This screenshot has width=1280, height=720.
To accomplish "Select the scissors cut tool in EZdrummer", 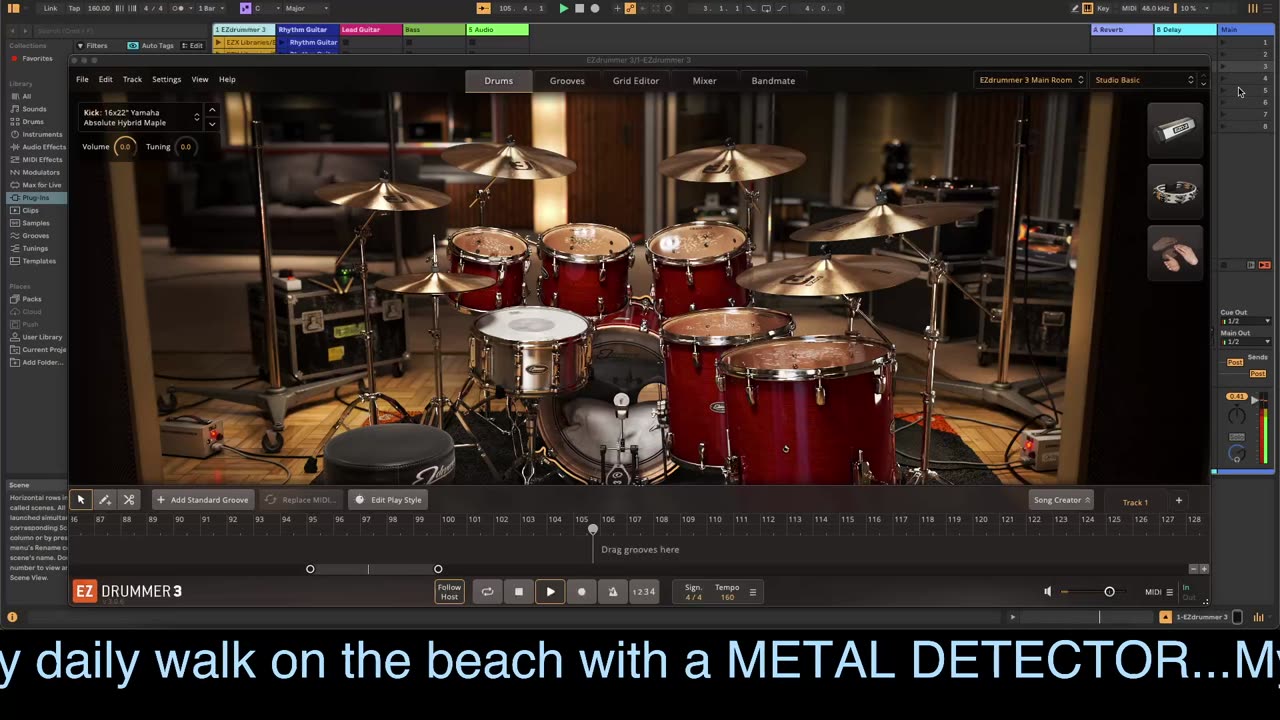I will (129, 499).
